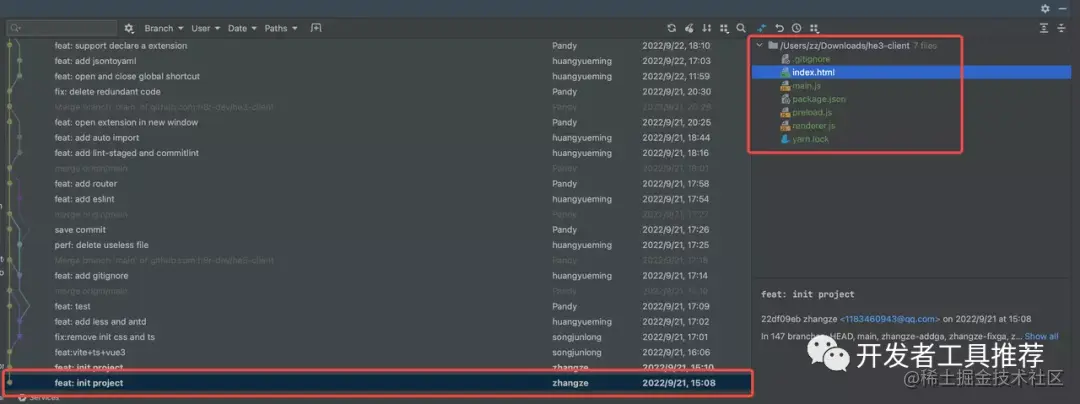Select commit 'feat: add jsontoyaml'
Viewport: 1080px width, 404px height.
pyautogui.click(x=96, y=61)
